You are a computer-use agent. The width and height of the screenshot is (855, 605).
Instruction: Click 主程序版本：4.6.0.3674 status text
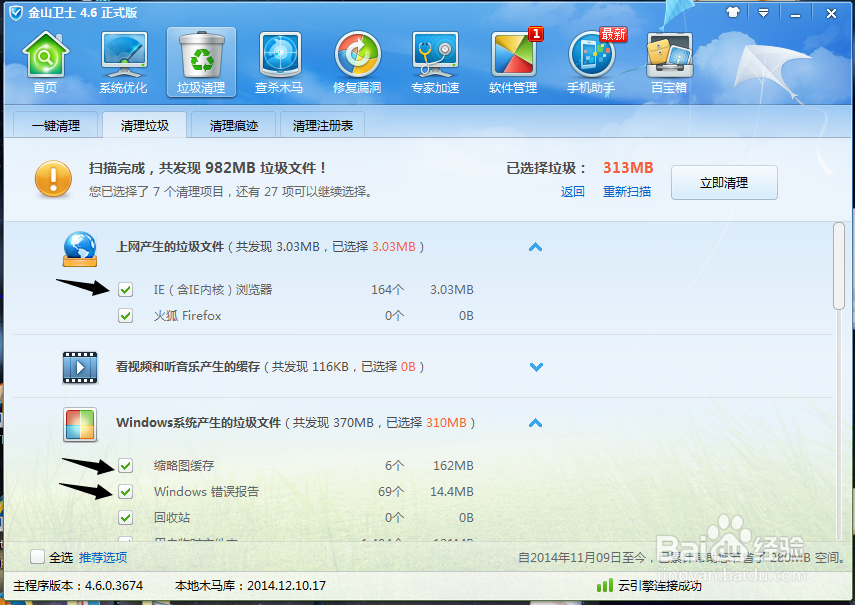coord(78,586)
